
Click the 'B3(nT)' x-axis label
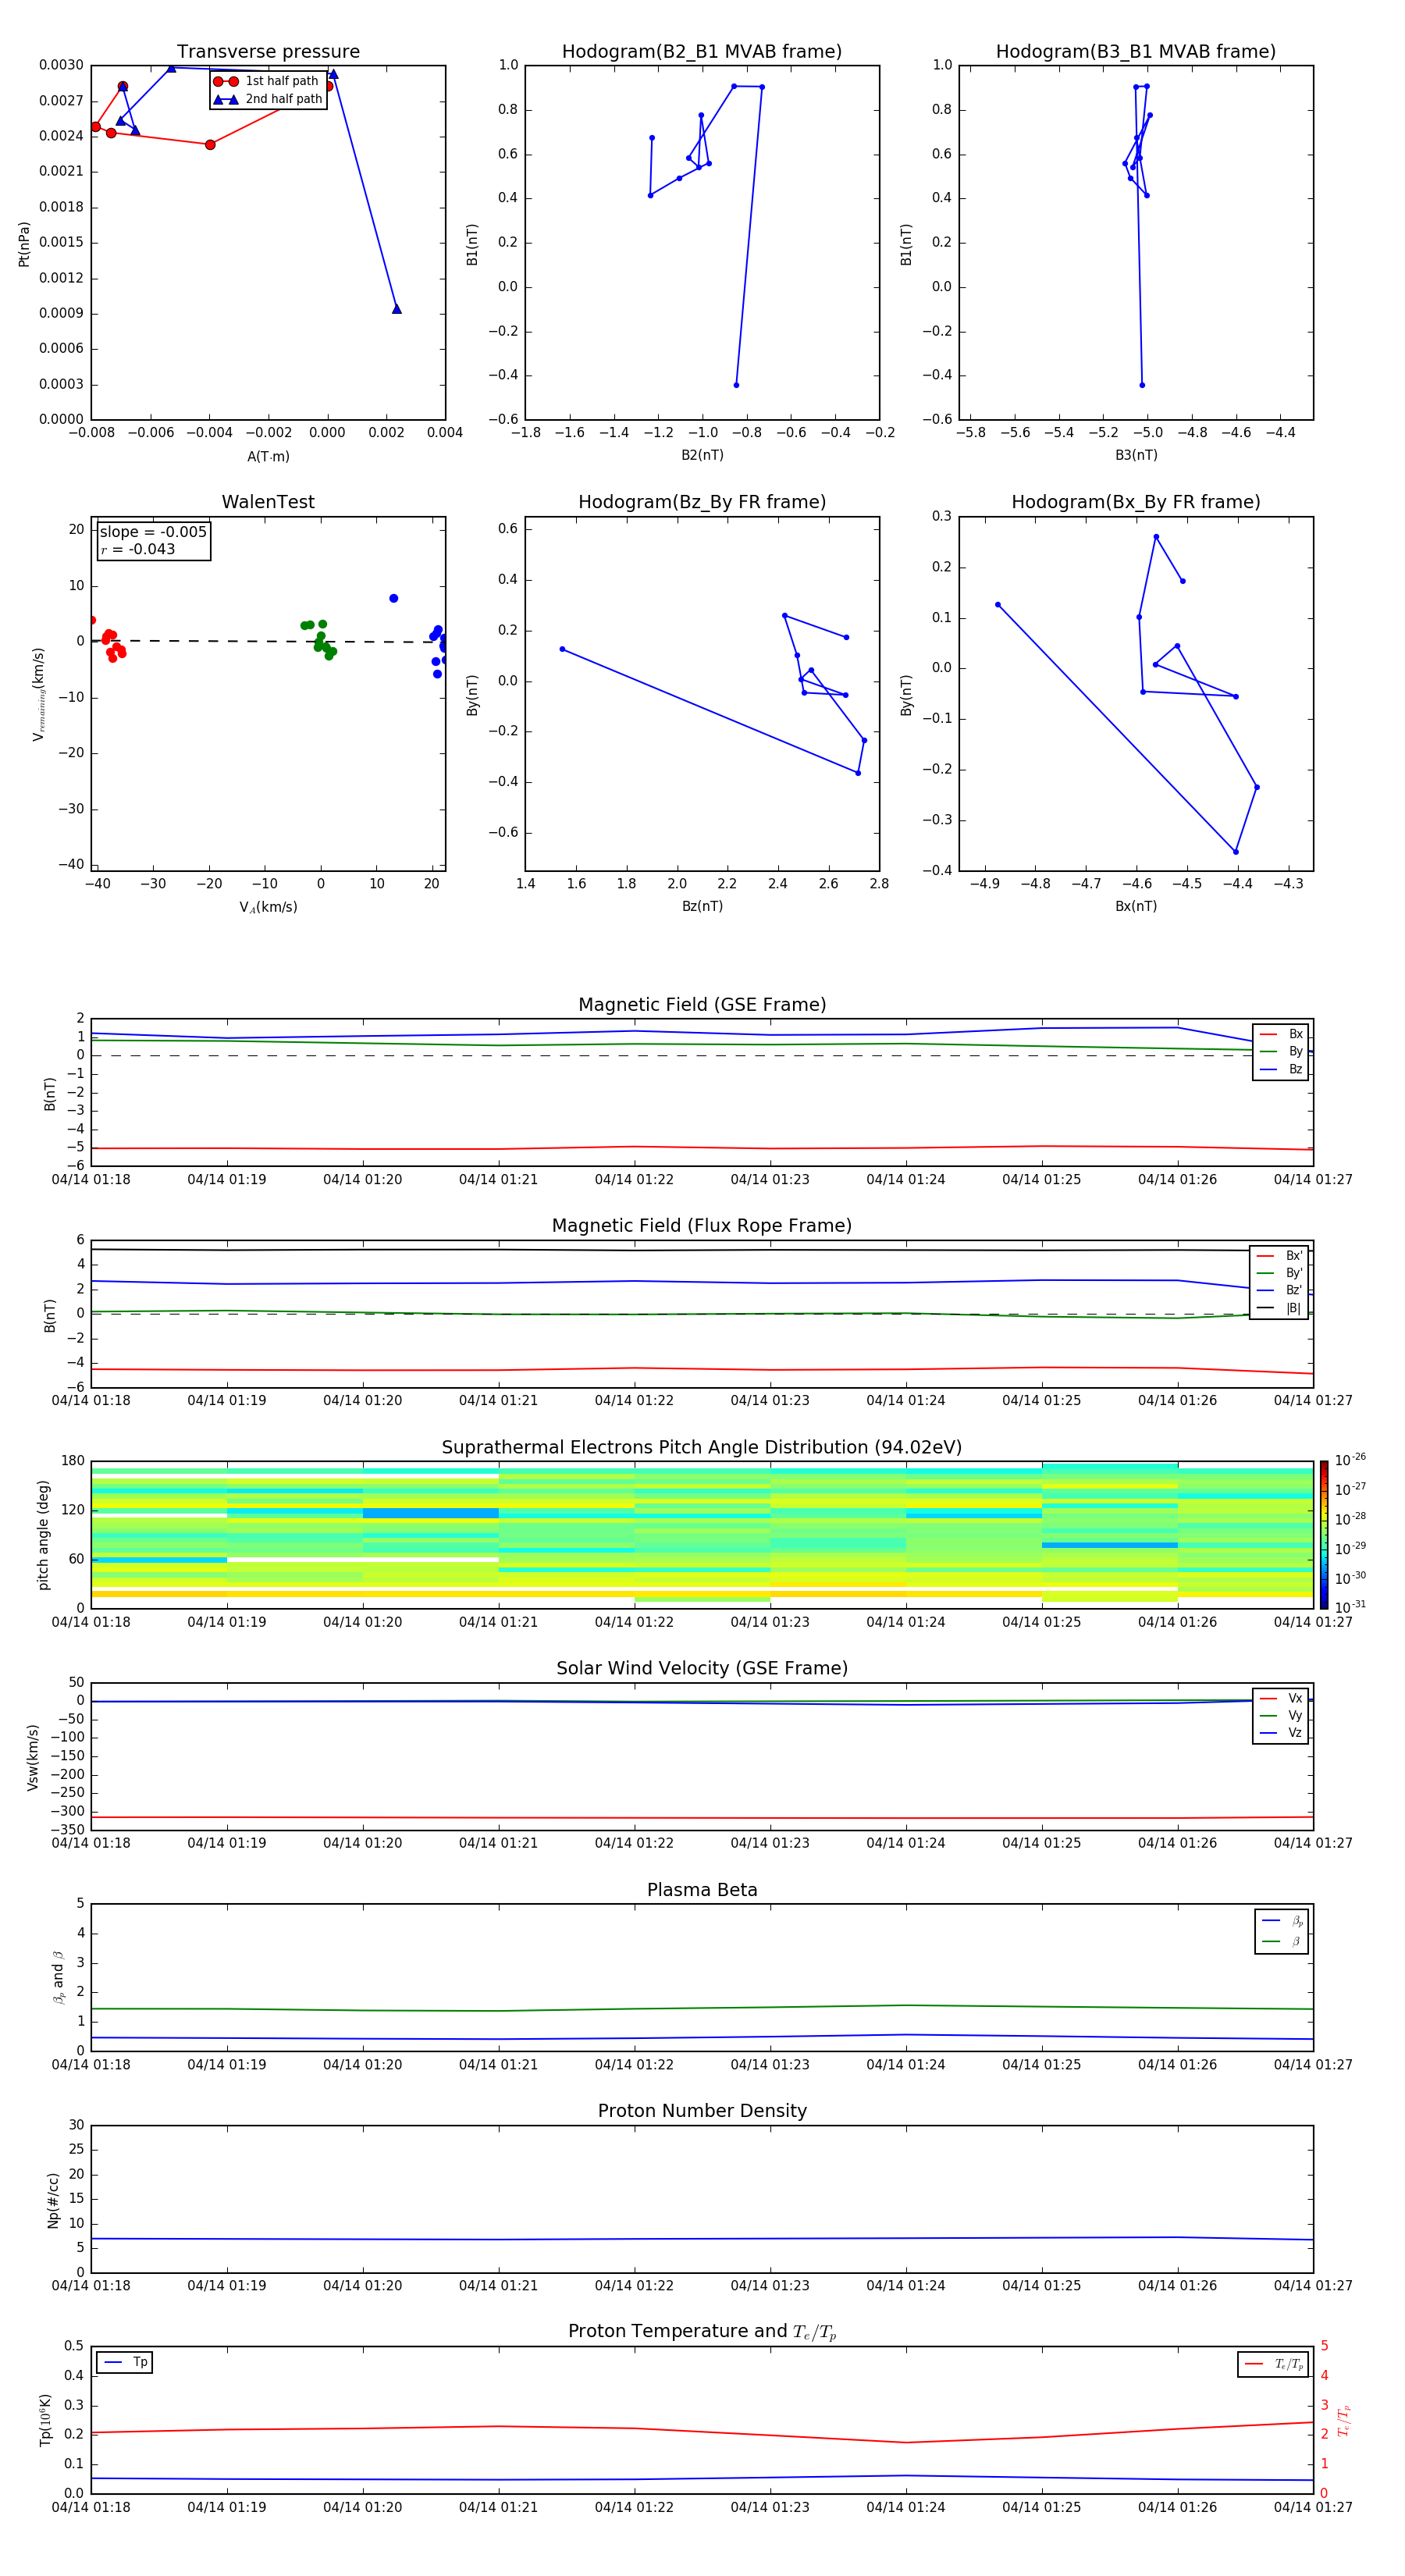click(1136, 455)
